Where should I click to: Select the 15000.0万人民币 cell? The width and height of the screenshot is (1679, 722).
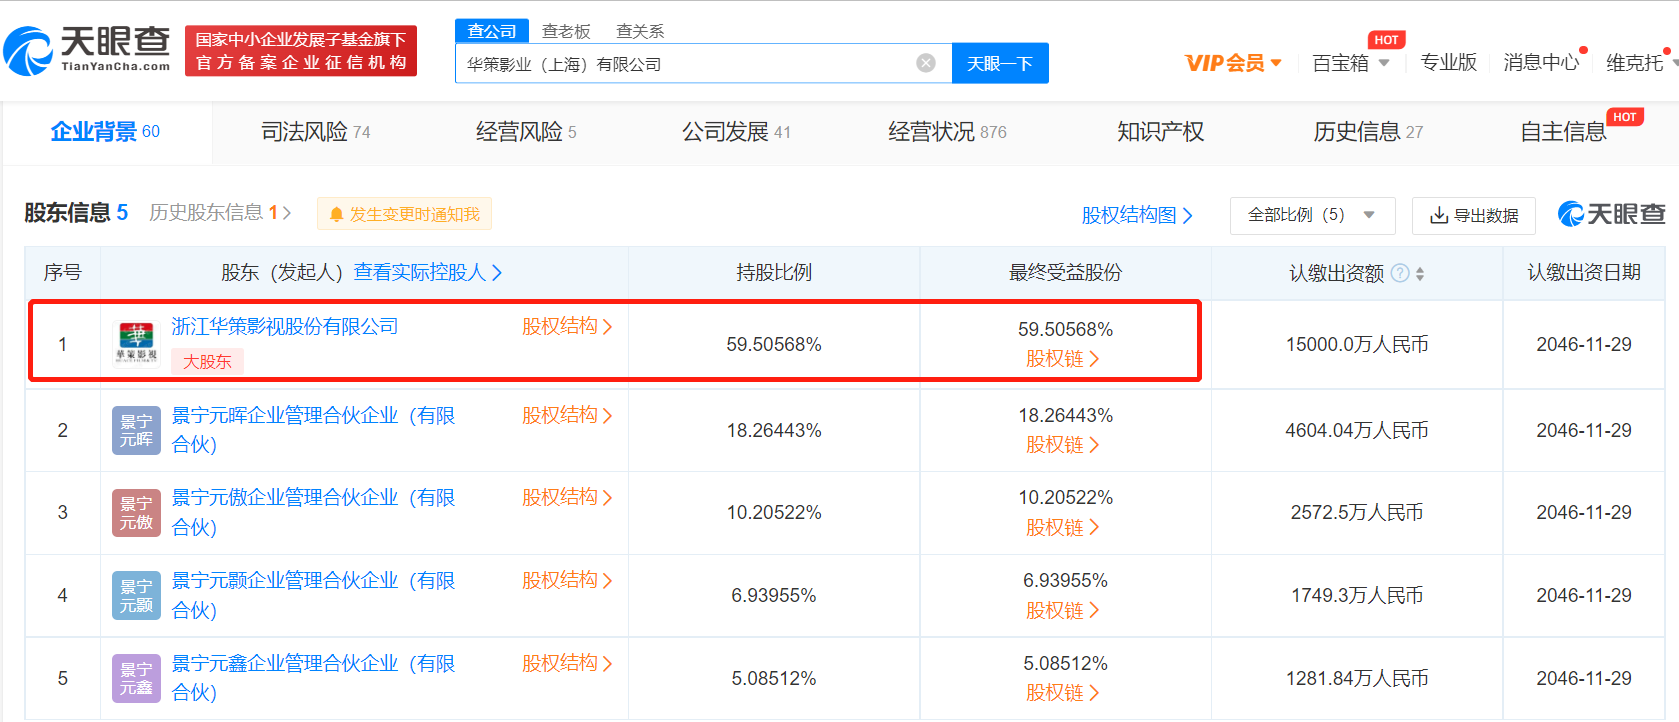click(1357, 344)
